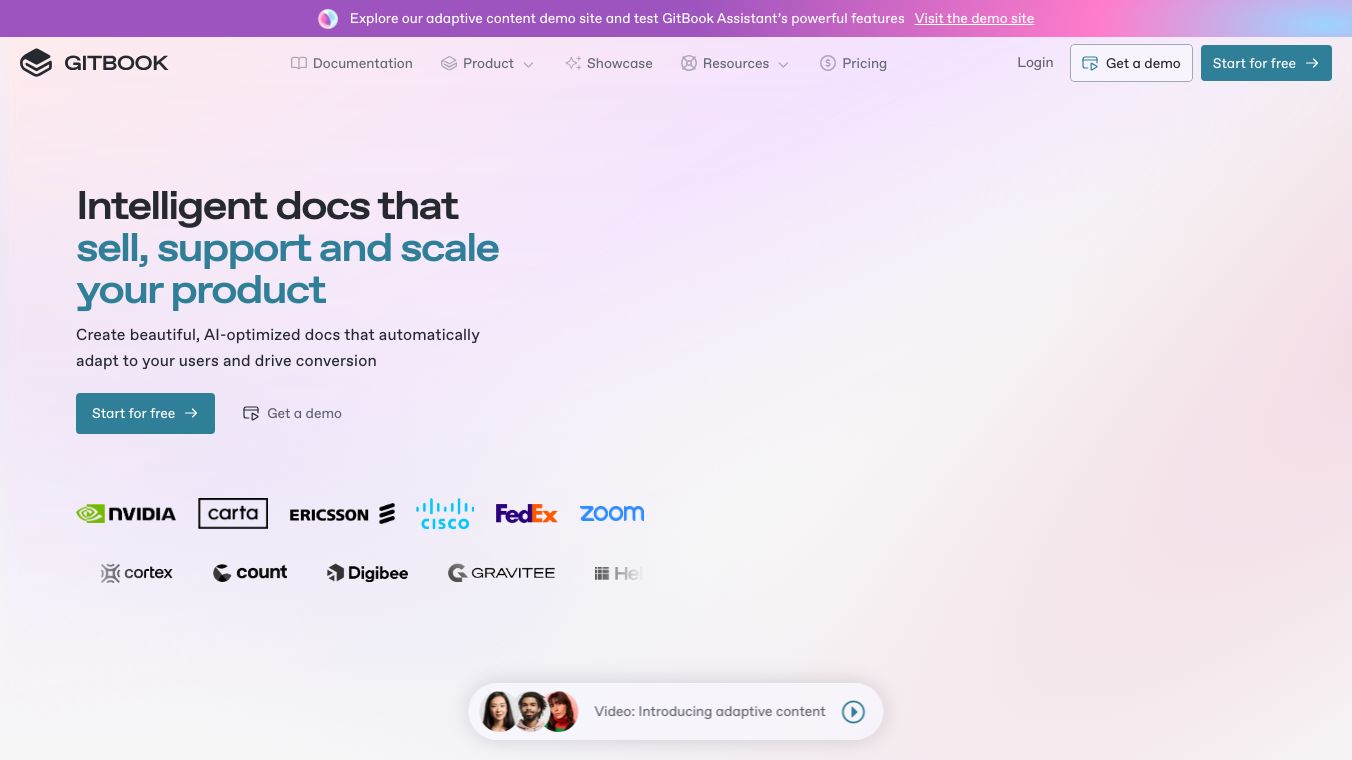The height and width of the screenshot is (760, 1352).
Task: Open the Documentation nav item
Action: (352, 63)
